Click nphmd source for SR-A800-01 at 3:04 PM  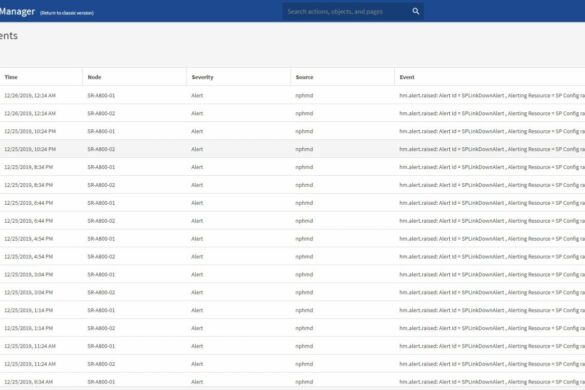coord(304,275)
